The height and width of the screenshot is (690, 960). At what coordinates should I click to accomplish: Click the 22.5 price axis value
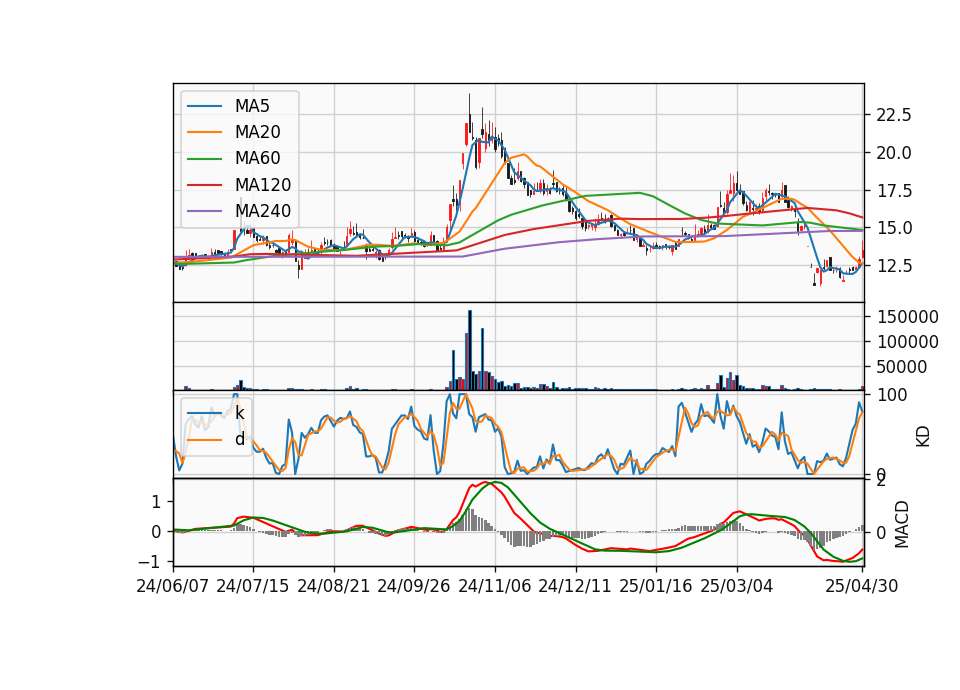tap(894, 115)
